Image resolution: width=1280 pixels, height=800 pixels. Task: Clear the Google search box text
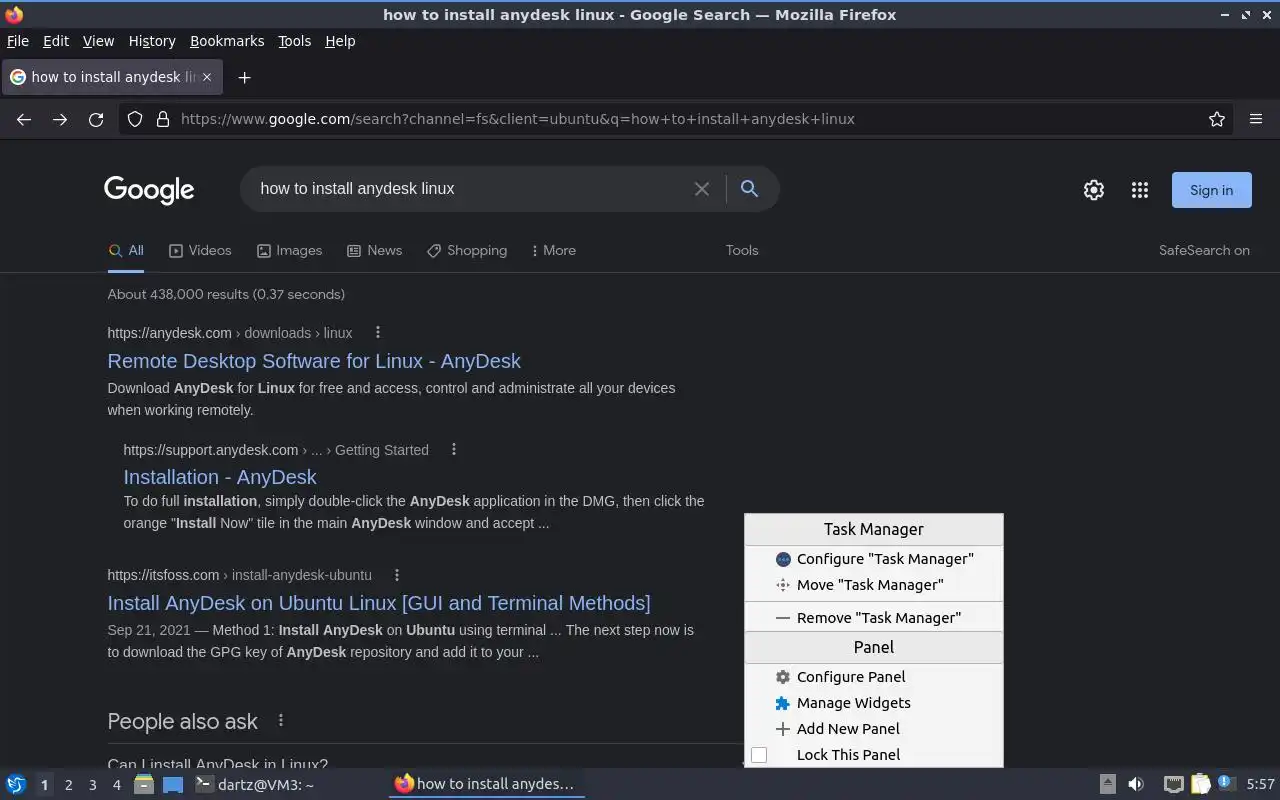(x=702, y=189)
